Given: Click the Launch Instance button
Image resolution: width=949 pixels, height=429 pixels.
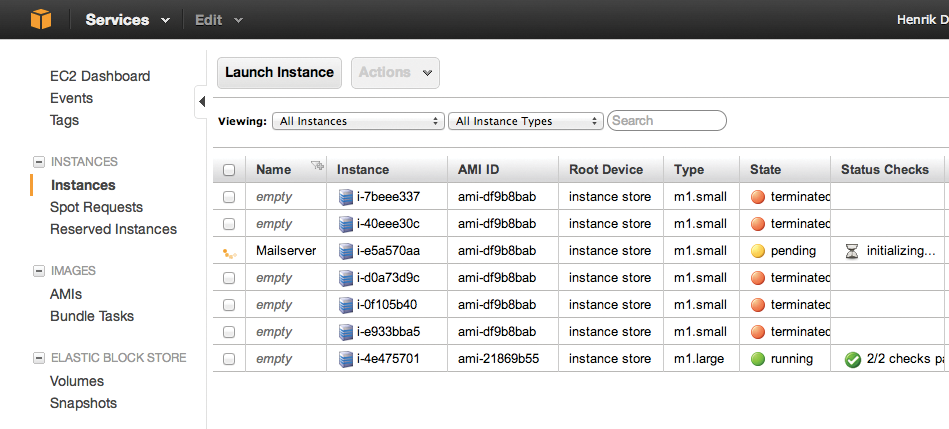Looking at the screenshot, I should 279,72.
